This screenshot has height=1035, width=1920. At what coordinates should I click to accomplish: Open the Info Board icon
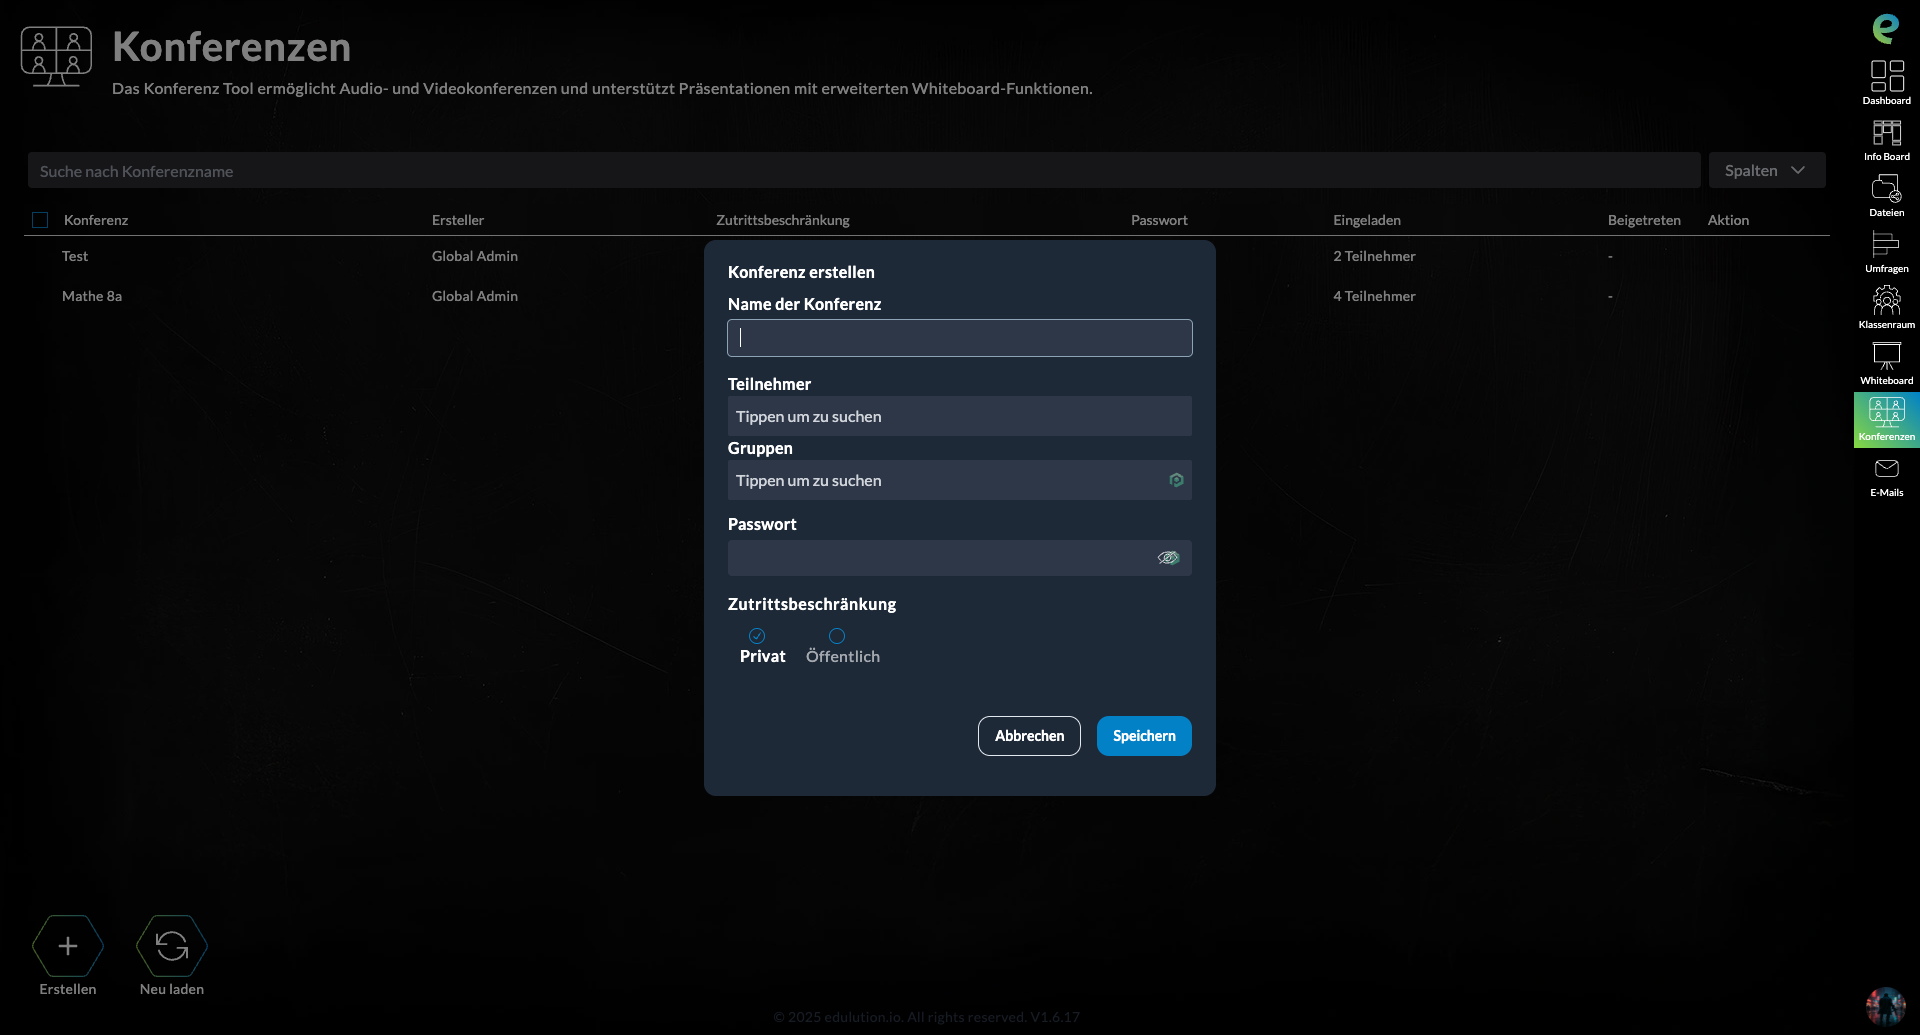tap(1886, 139)
